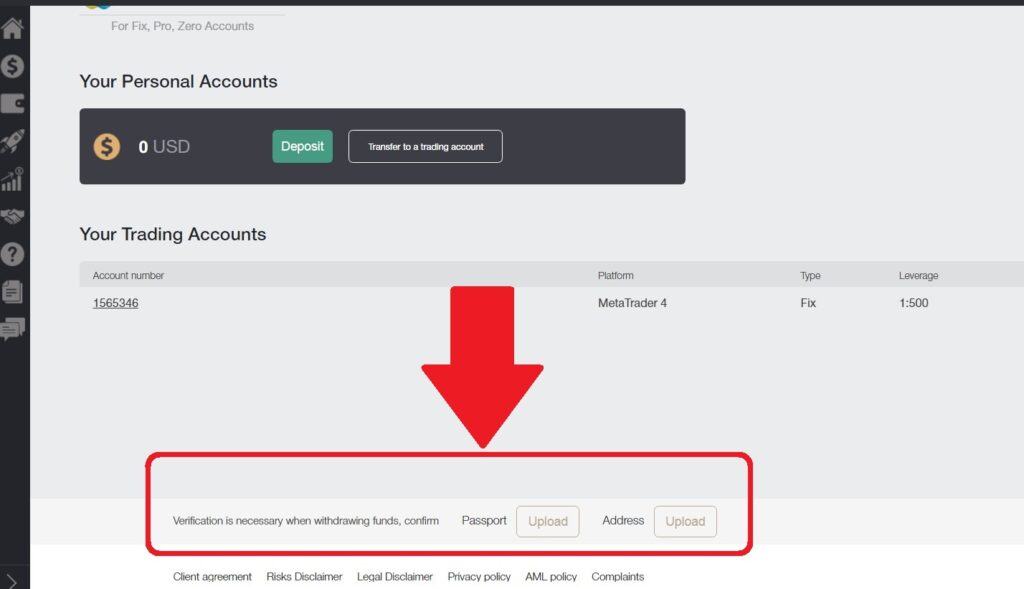
Task: Click the gold dollar coin next to 0 USD
Action: click(106, 146)
